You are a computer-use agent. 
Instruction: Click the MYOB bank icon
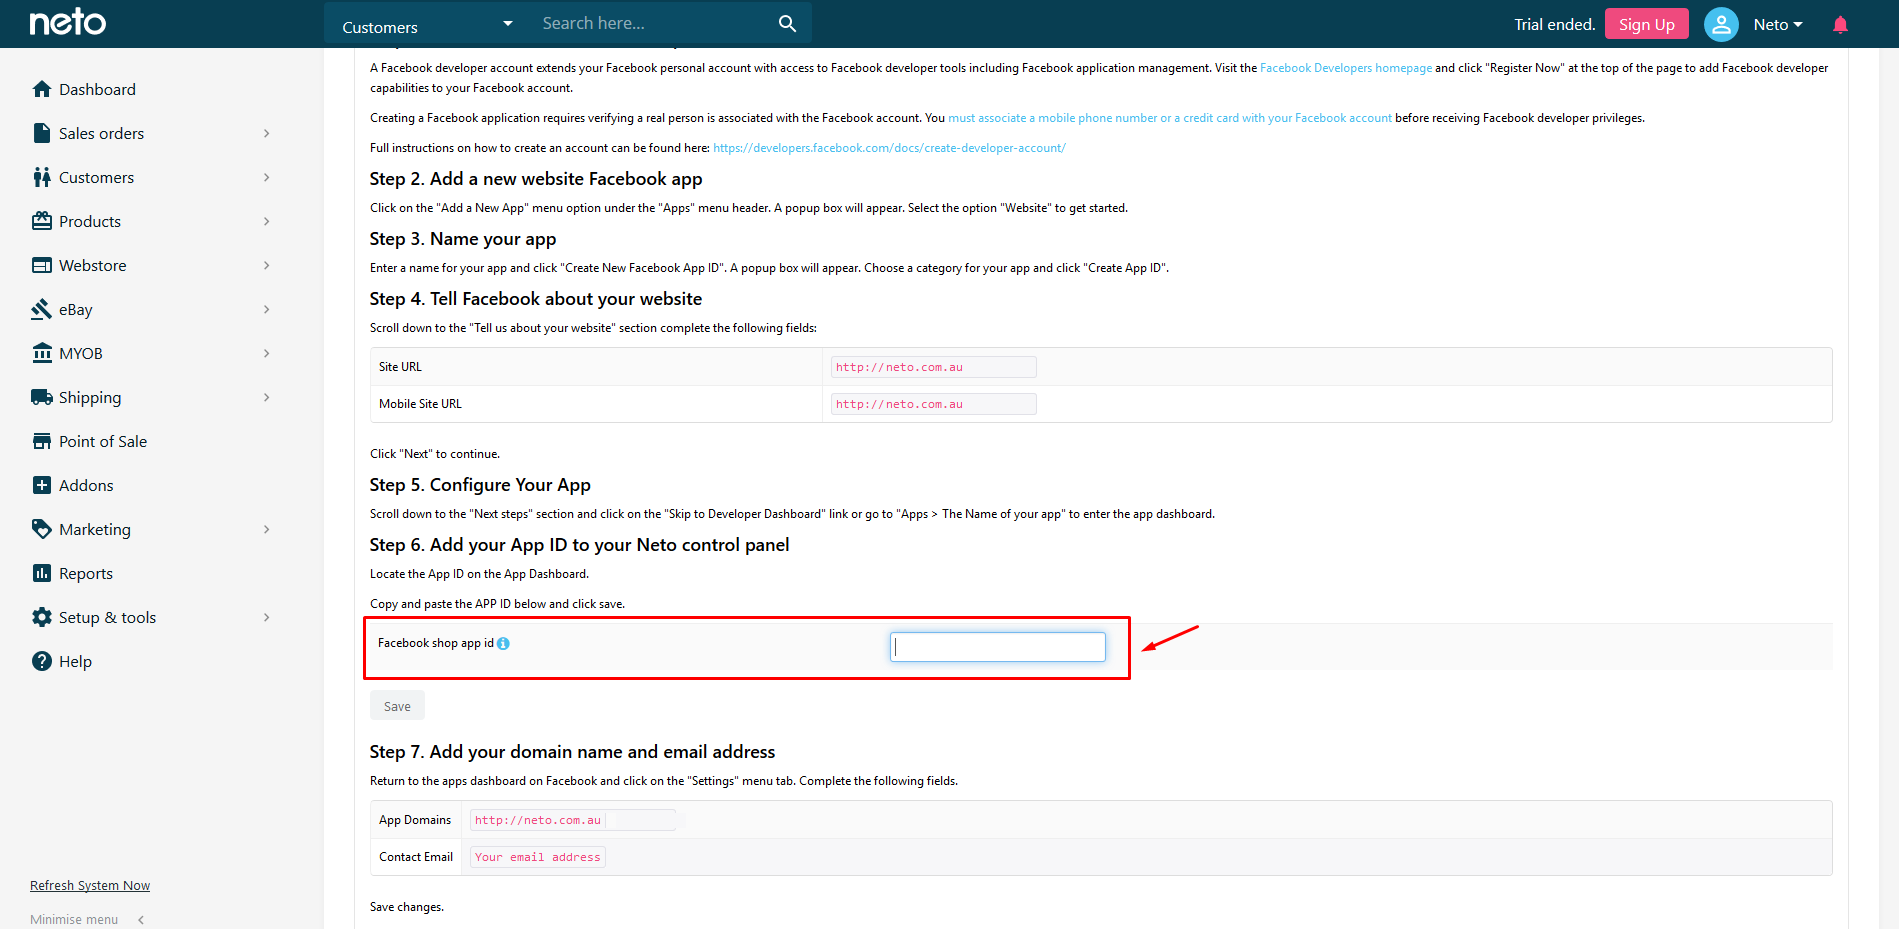(42, 353)
